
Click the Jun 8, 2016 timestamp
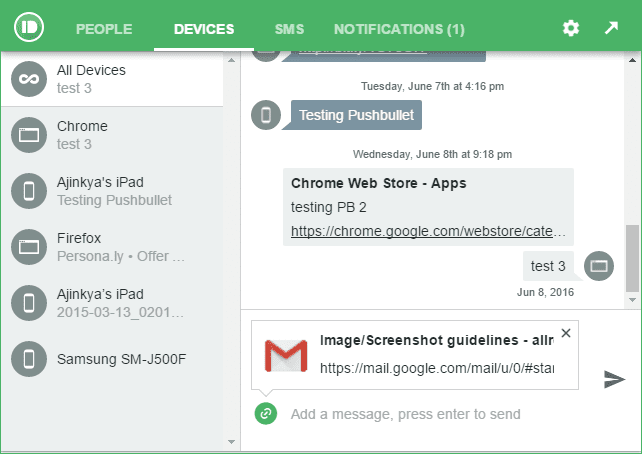pos(545,292)
